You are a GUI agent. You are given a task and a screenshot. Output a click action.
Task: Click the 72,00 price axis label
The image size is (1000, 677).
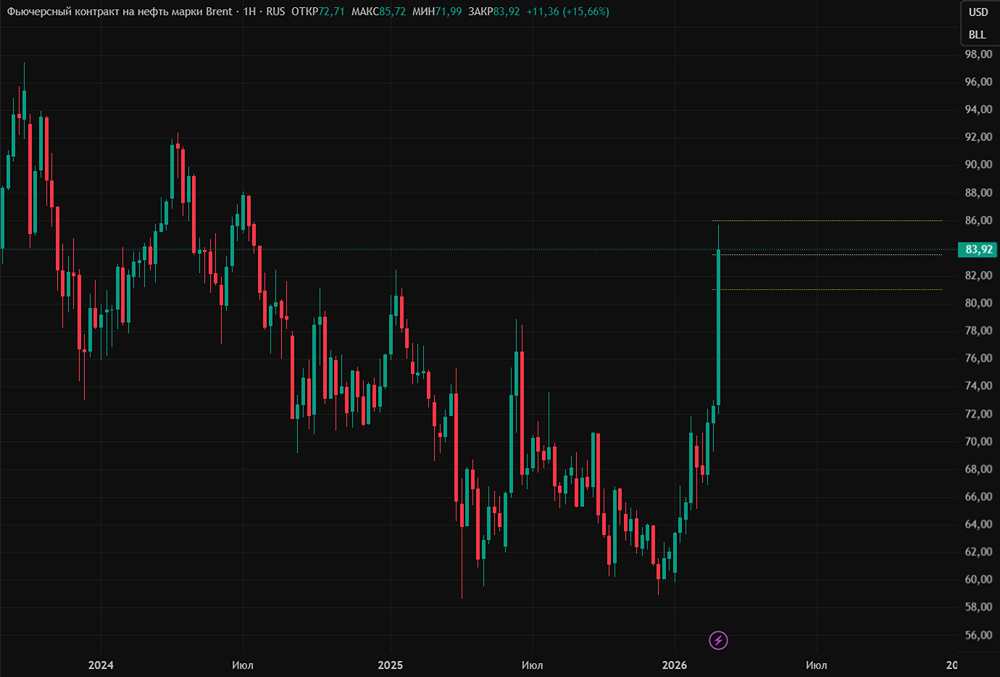978,414
